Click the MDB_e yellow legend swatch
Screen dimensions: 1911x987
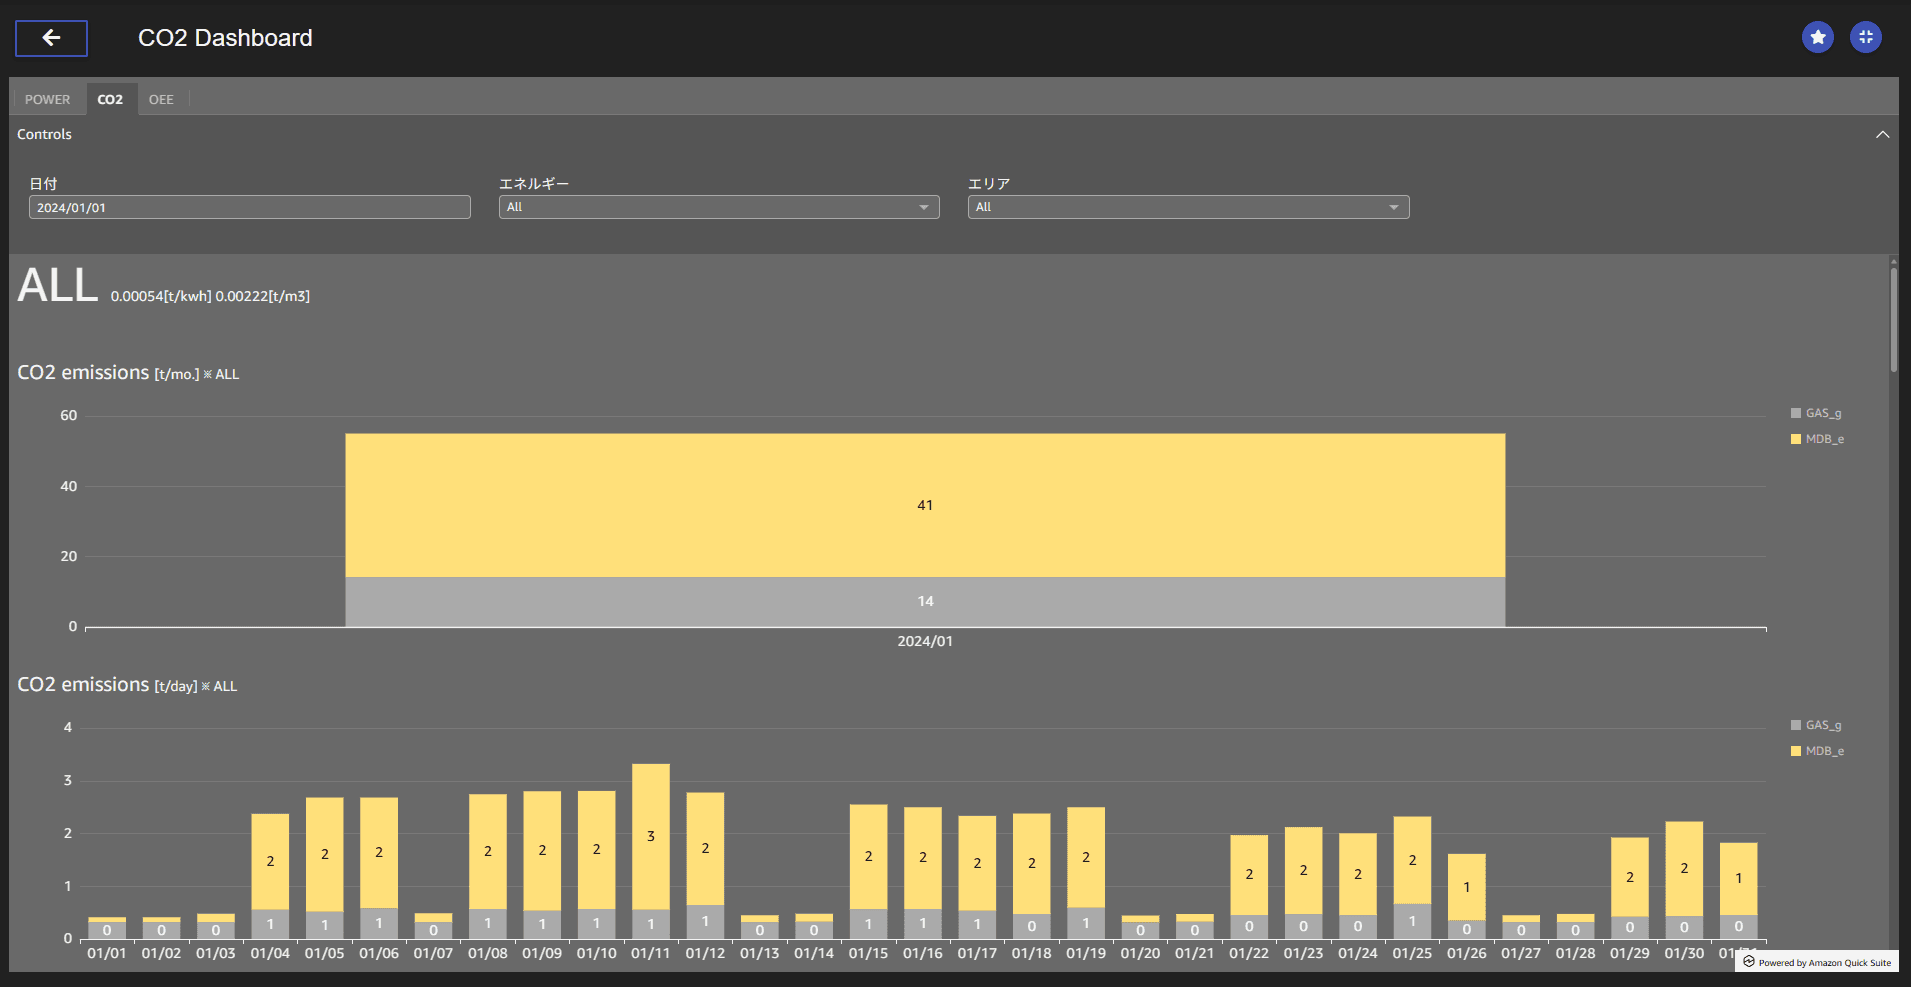pyautogui.click(x=1796, y=750)
